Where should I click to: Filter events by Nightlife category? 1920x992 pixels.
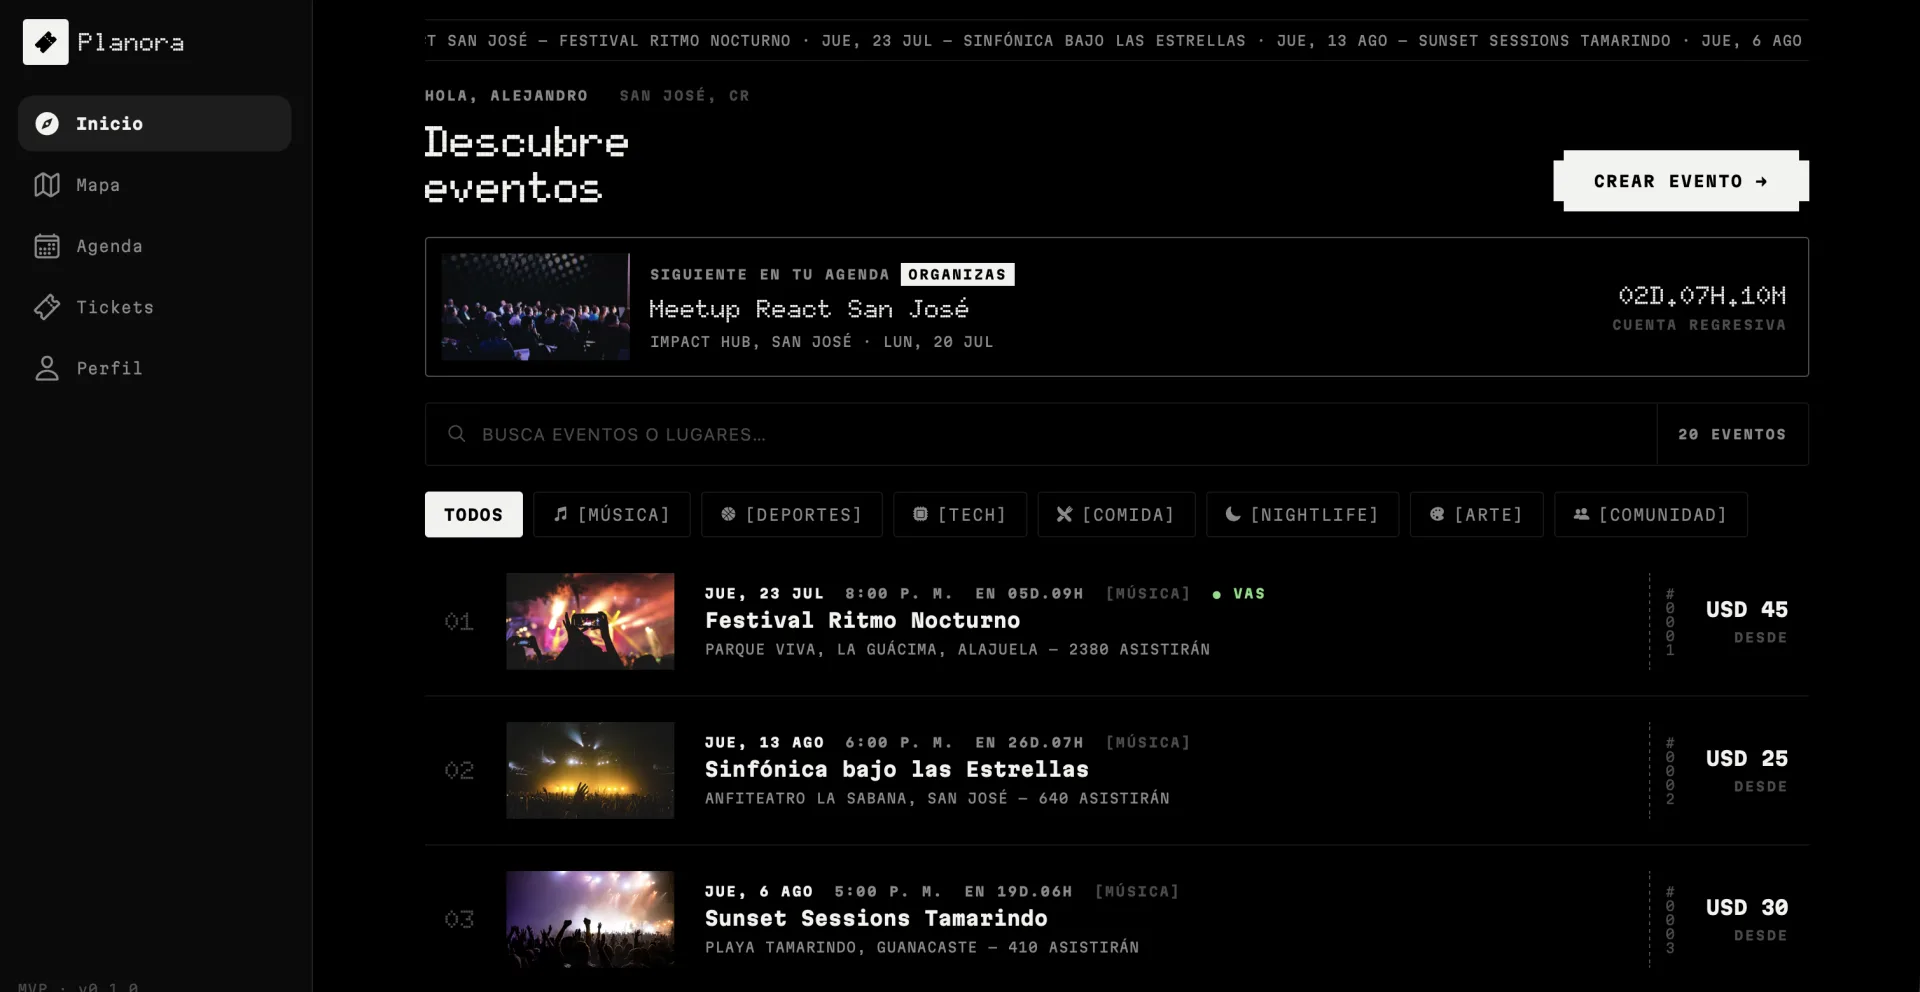1303,514
